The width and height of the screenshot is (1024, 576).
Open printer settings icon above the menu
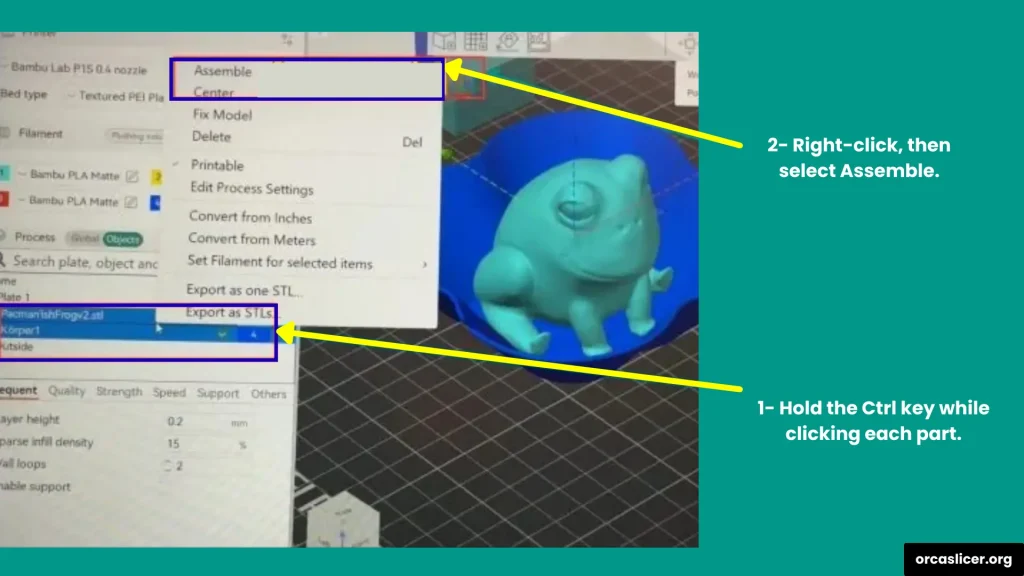click(x=287, y=40)
